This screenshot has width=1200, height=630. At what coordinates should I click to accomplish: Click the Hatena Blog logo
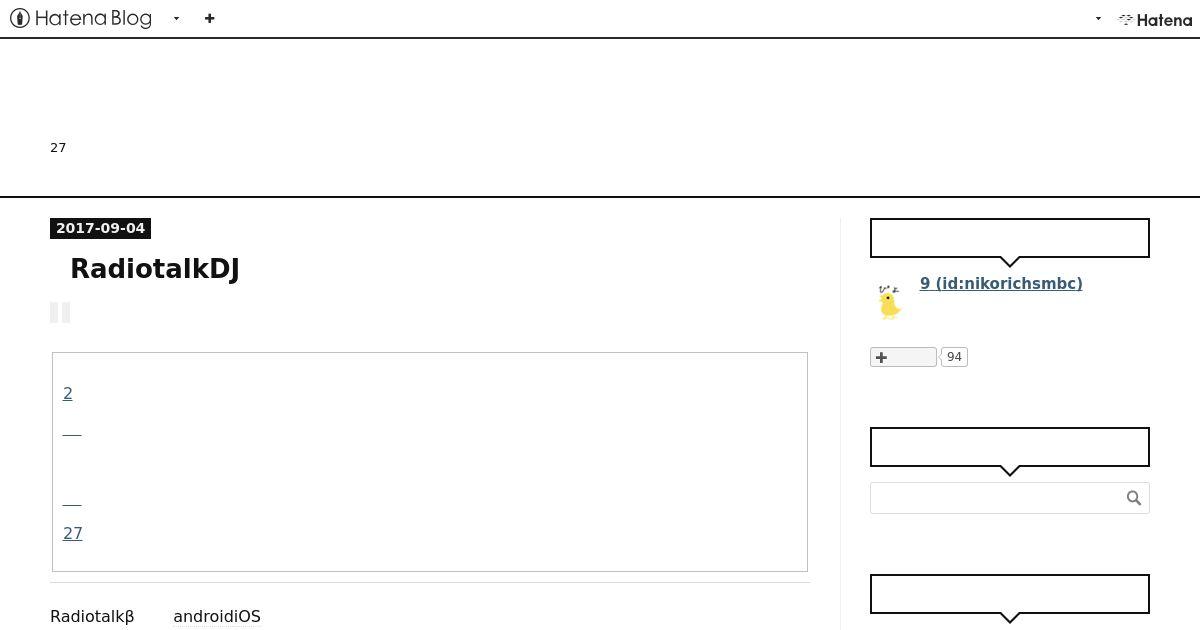[81, 18]
